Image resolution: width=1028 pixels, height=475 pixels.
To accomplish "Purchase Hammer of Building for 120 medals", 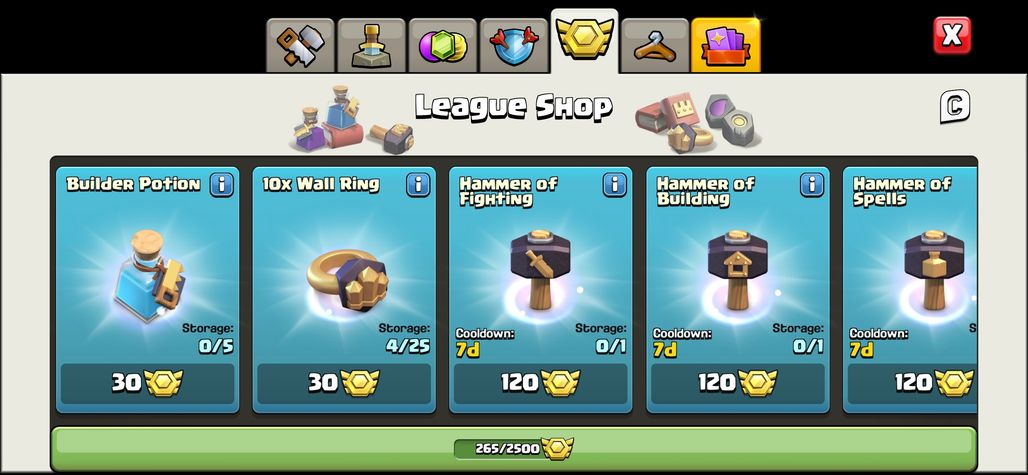I will click(738, 383).
